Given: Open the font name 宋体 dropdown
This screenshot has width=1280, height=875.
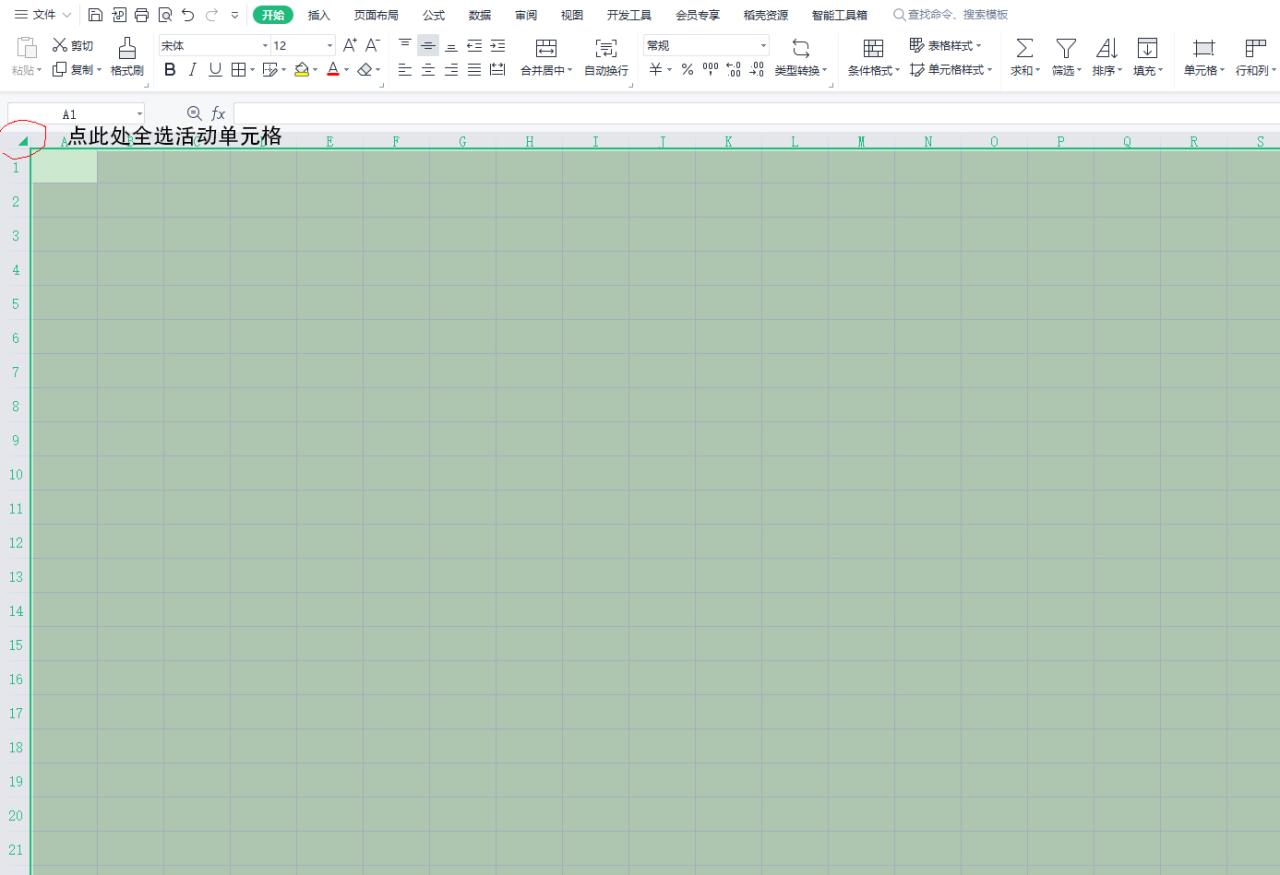Looking at the screenshot, I should coord(265,46).
